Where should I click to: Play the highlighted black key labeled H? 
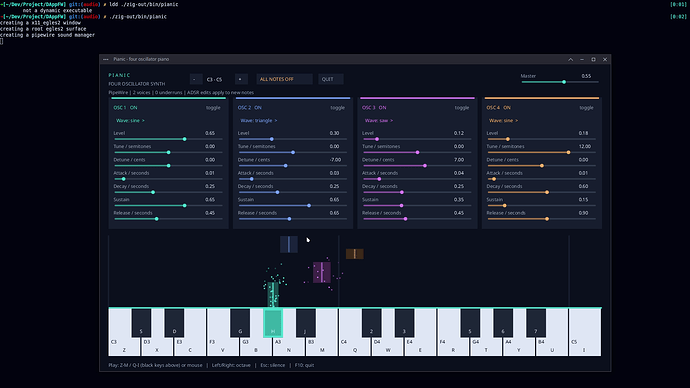[273, 323]
